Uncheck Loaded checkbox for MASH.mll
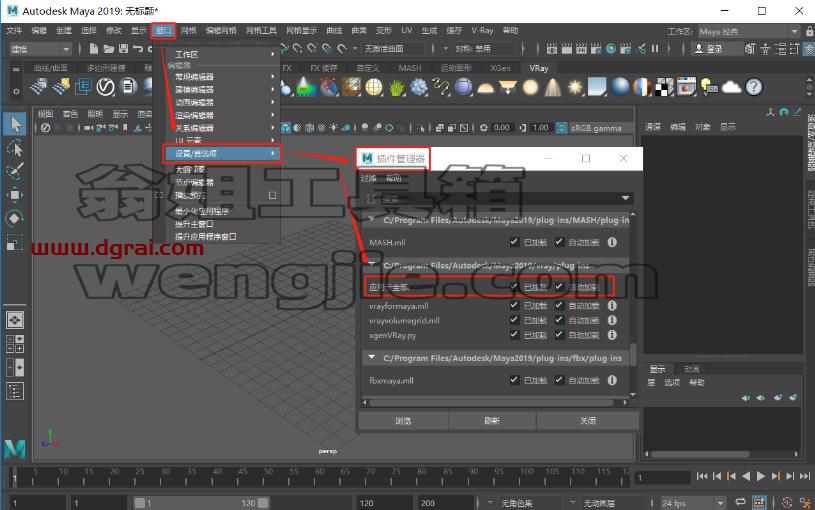Viewport: 815px width, 510px height. coord(514,242)
